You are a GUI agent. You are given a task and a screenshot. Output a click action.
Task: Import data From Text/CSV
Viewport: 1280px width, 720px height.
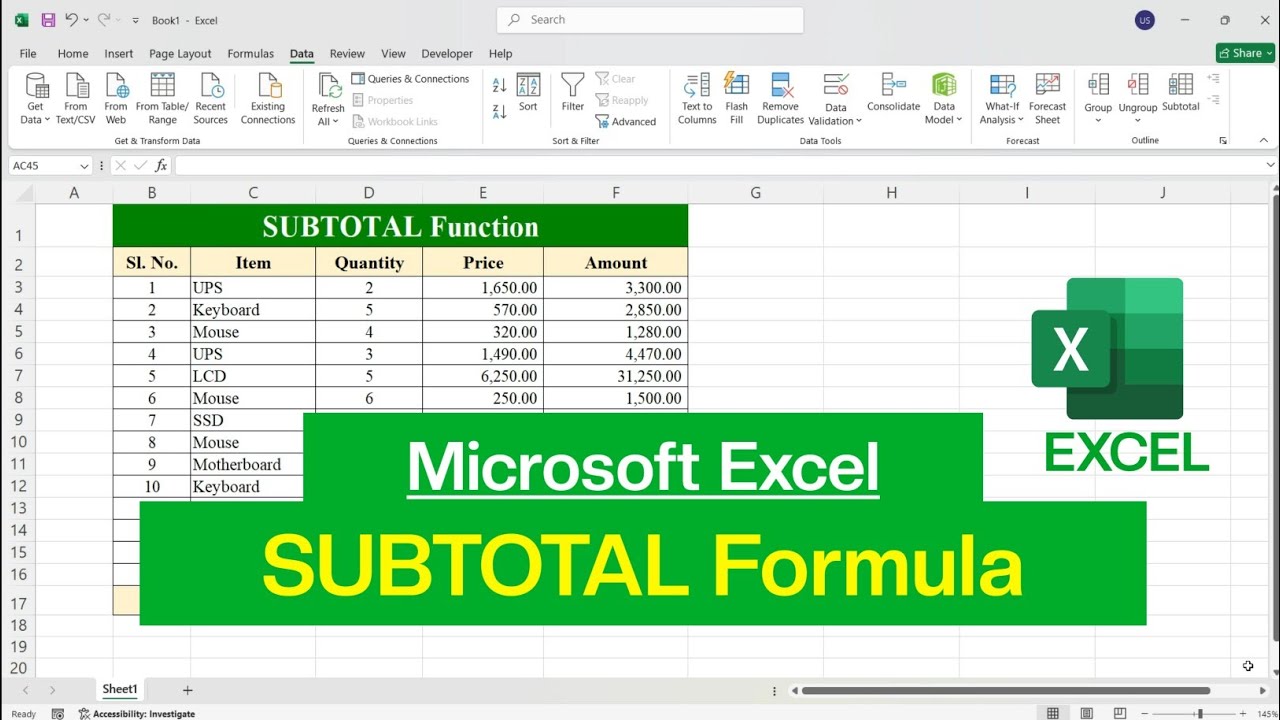pos(76,99)
